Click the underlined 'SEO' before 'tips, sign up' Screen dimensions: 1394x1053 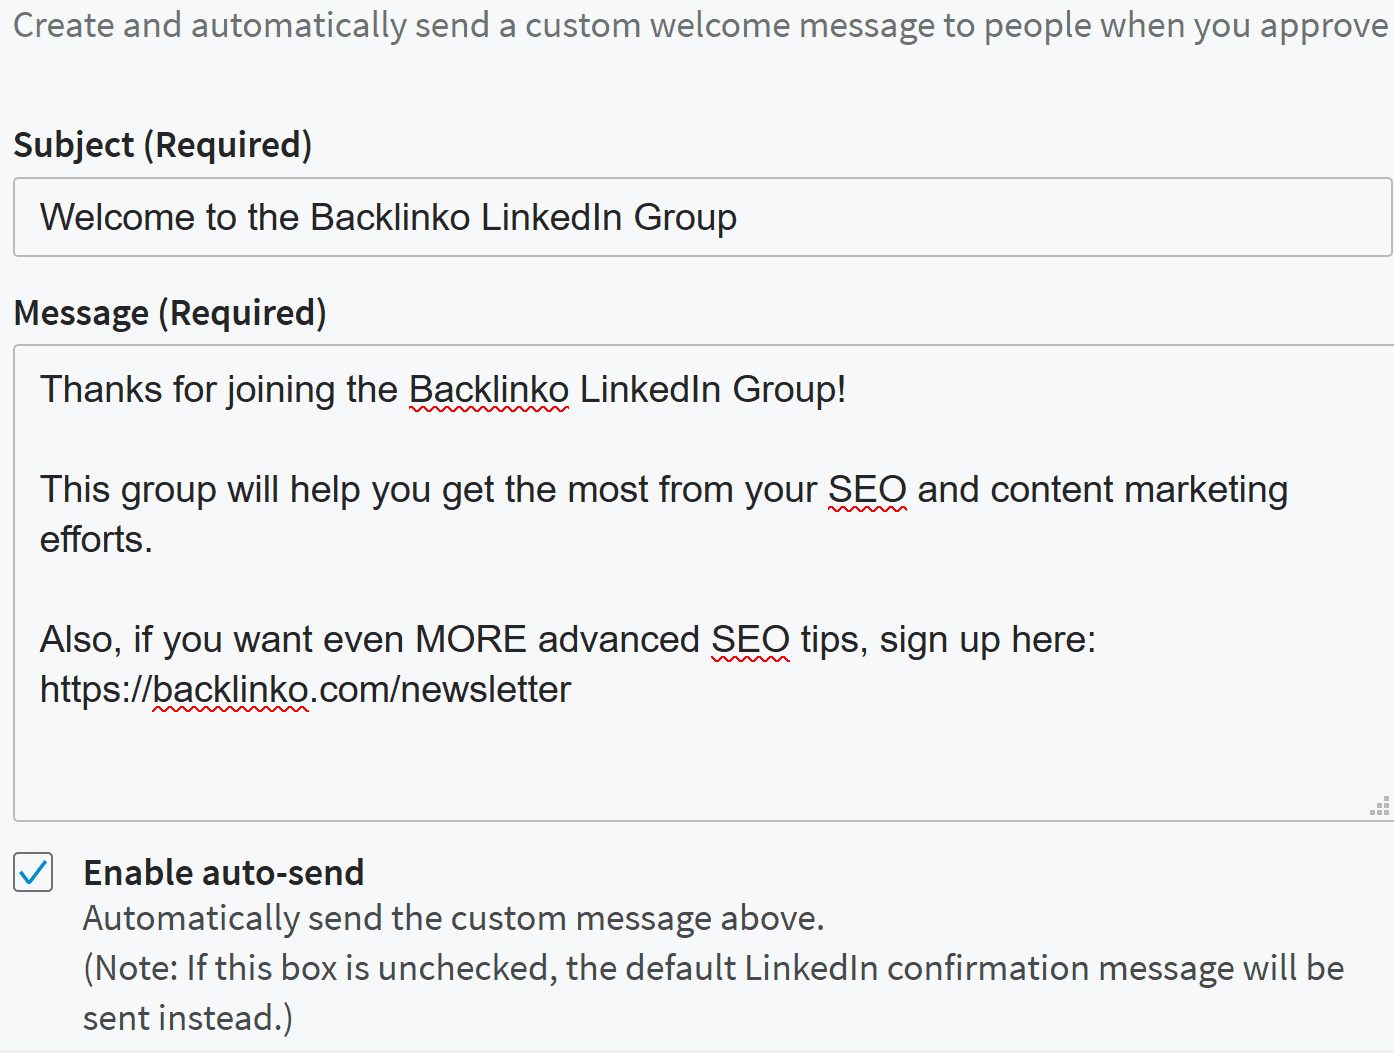coord(750,640)
